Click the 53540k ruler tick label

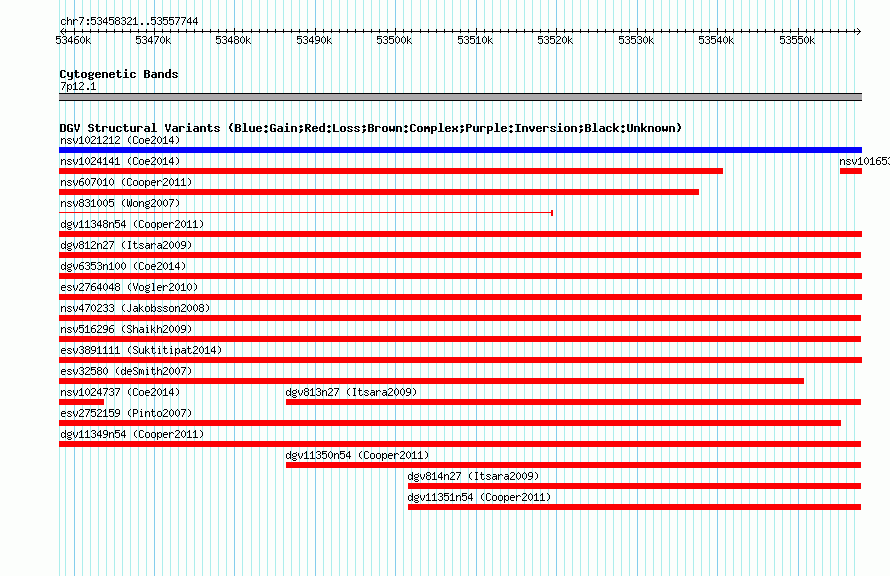click(x=716, y=40)
